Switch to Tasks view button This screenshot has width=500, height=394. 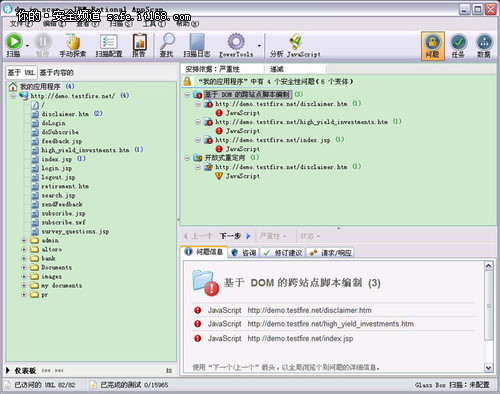tap(458, 46)
